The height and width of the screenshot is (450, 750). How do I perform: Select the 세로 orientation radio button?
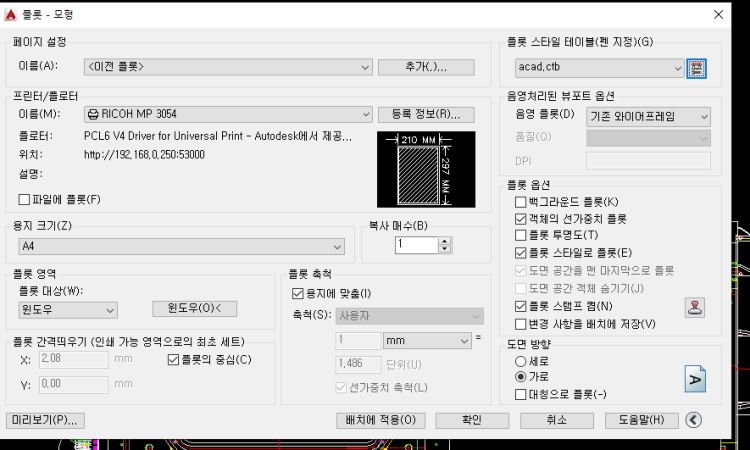(x=520, y=361)
